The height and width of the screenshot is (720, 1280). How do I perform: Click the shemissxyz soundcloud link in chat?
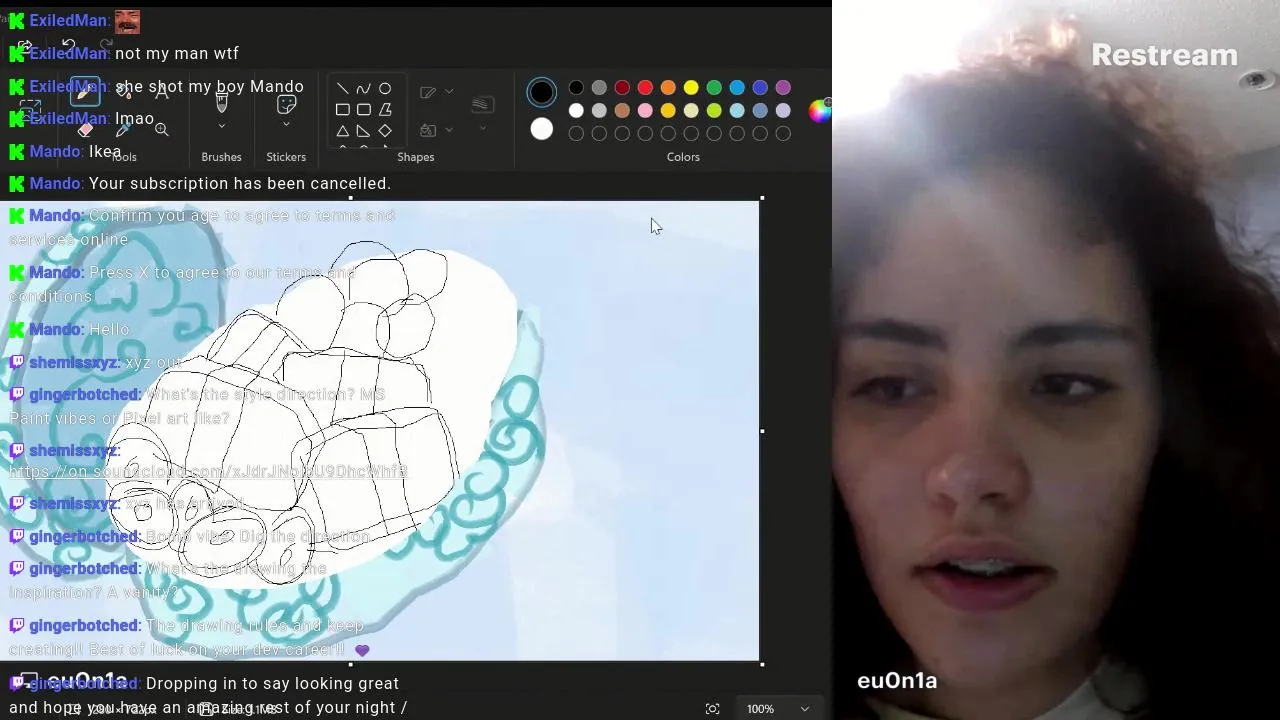coord(208,471)
